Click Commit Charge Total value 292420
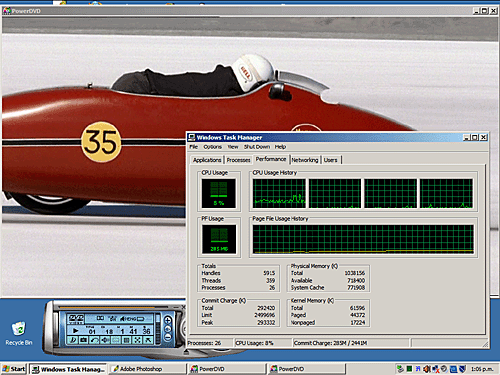Viewport: 500px width, 375px height. coord(266,308)
